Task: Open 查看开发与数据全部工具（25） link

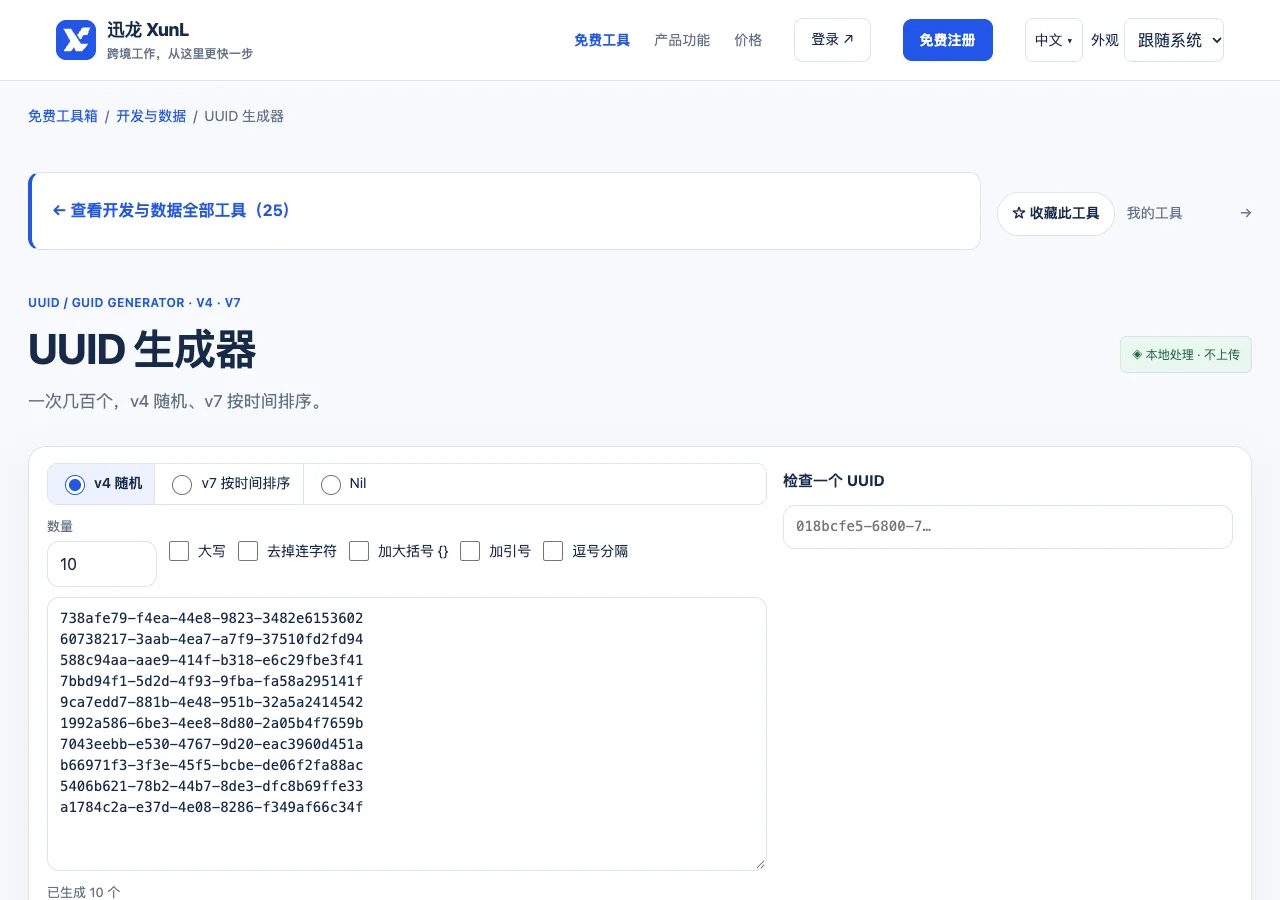Action: click(172, 211)
